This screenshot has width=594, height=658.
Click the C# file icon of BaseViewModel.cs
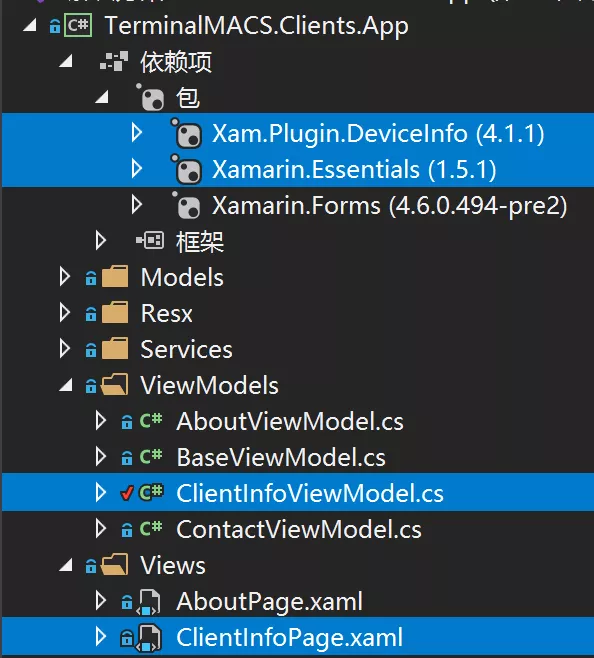(x=151, y=456)
